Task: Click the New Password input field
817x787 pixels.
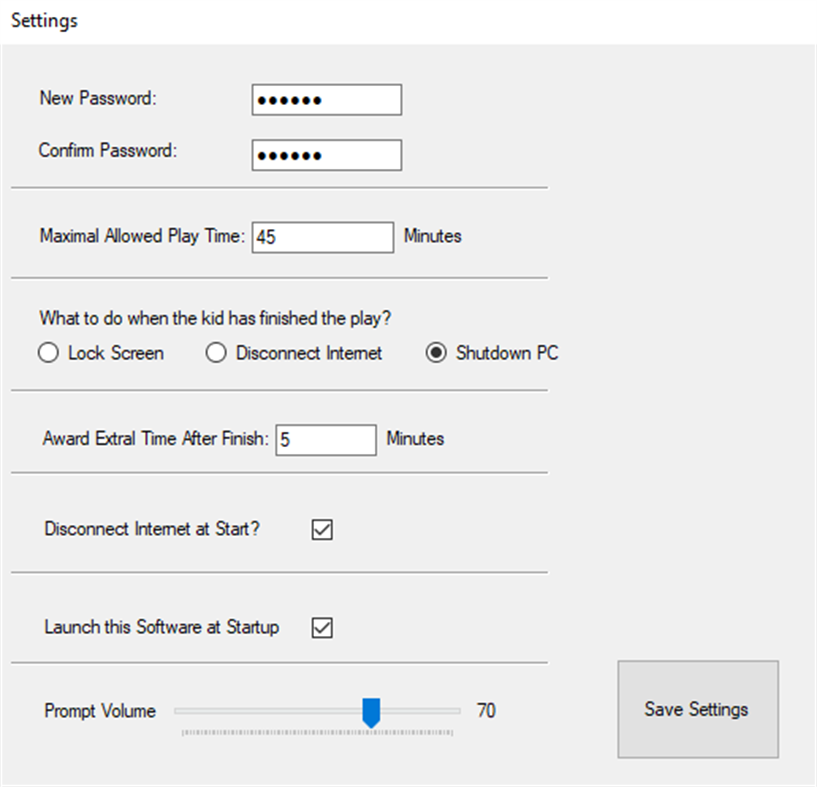Action: (326, 99)
